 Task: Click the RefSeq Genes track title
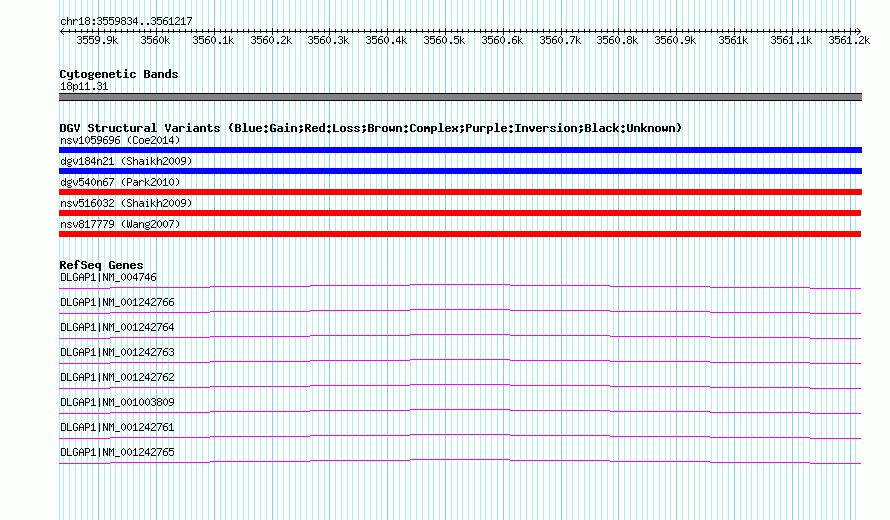[x=101, y=265]
